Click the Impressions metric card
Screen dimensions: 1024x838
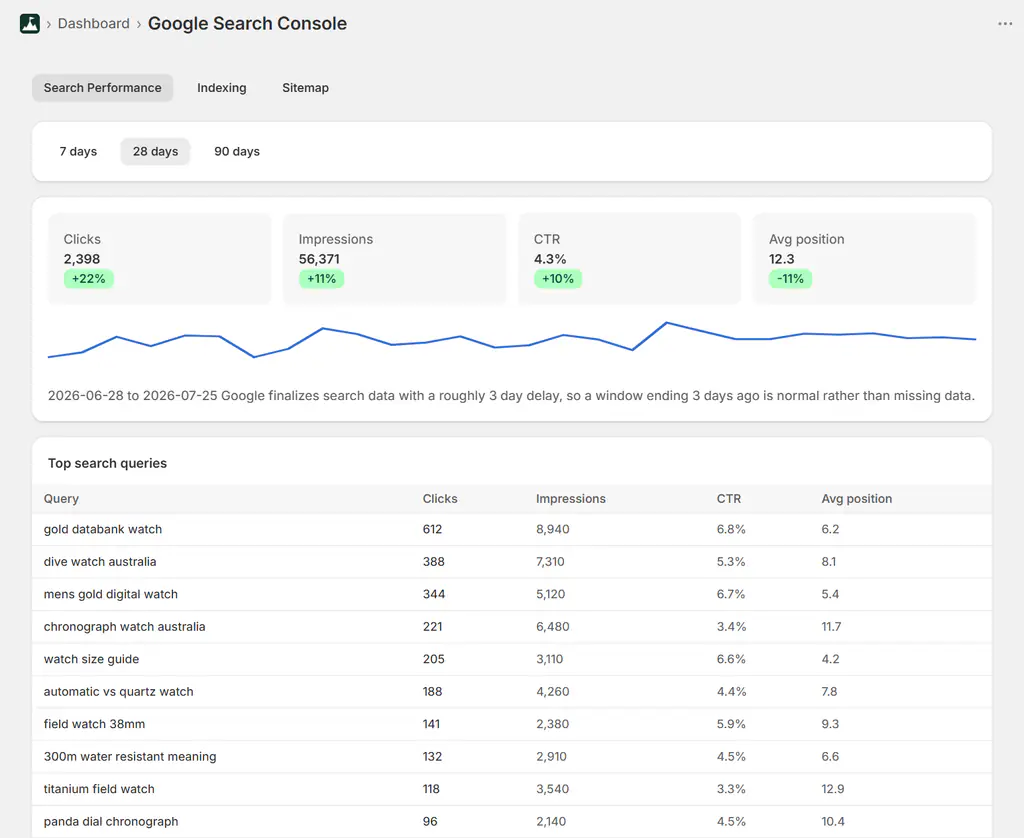point(394,259)
